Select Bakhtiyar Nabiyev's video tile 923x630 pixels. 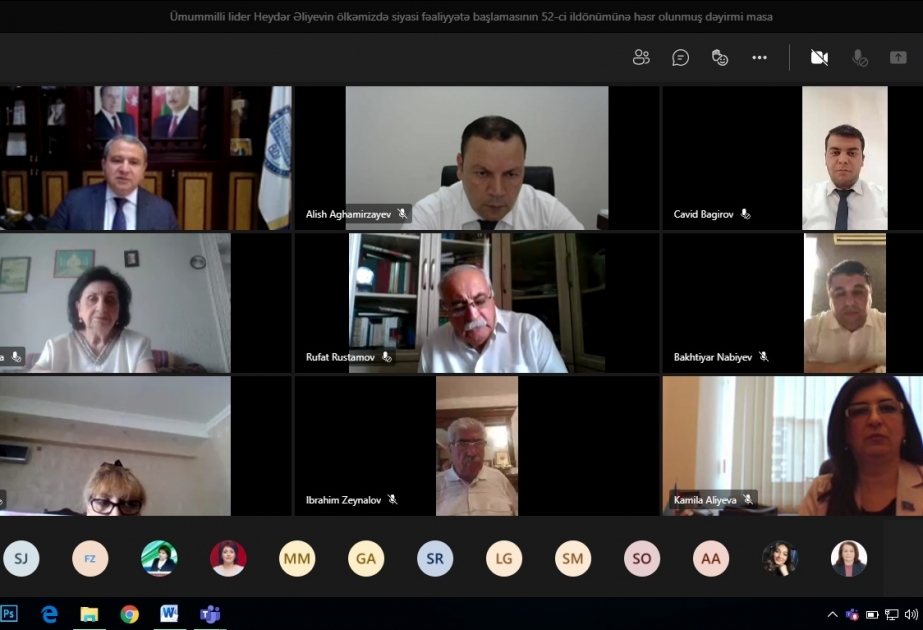(792, 303)
